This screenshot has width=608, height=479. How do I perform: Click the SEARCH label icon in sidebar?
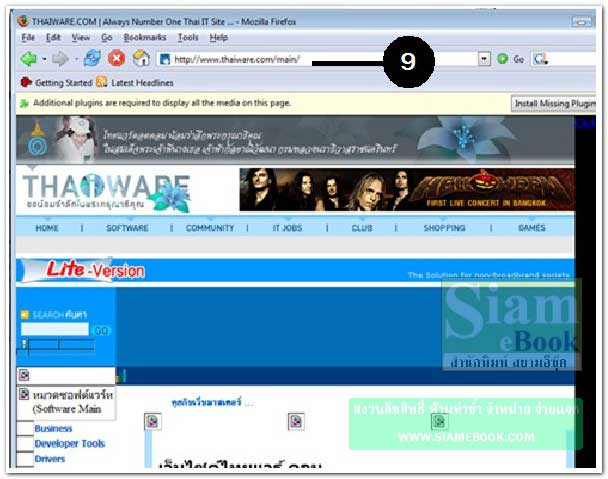25,315
